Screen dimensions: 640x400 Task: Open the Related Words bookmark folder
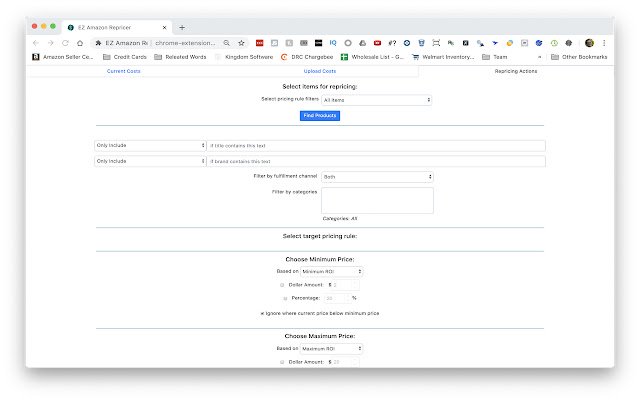(x=180, y=57)
